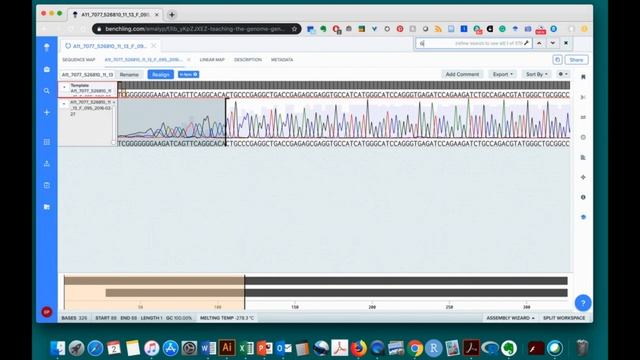Image resolution: width=640 pixels, height=360 pixels.
Task: Open the Search icon in the left sidebar
Action: [x=47, y=91]
